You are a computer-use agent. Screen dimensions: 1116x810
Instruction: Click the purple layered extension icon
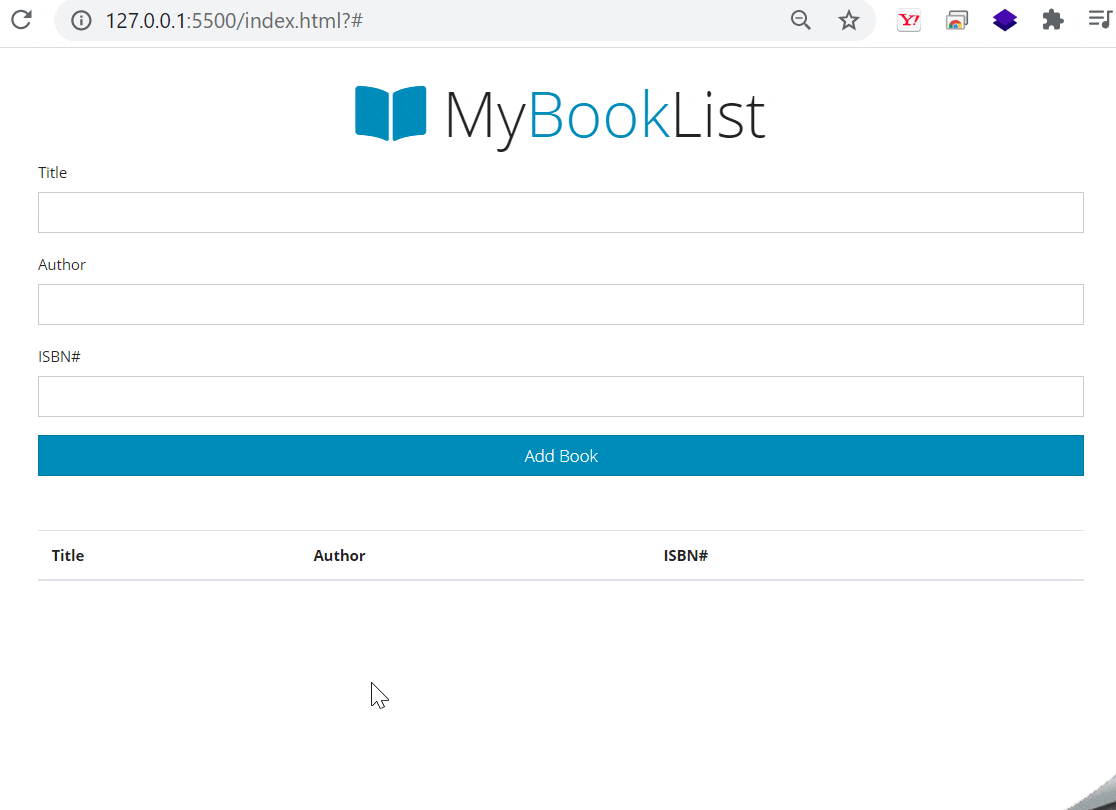pyautogui.click(x=1005, y=21)
